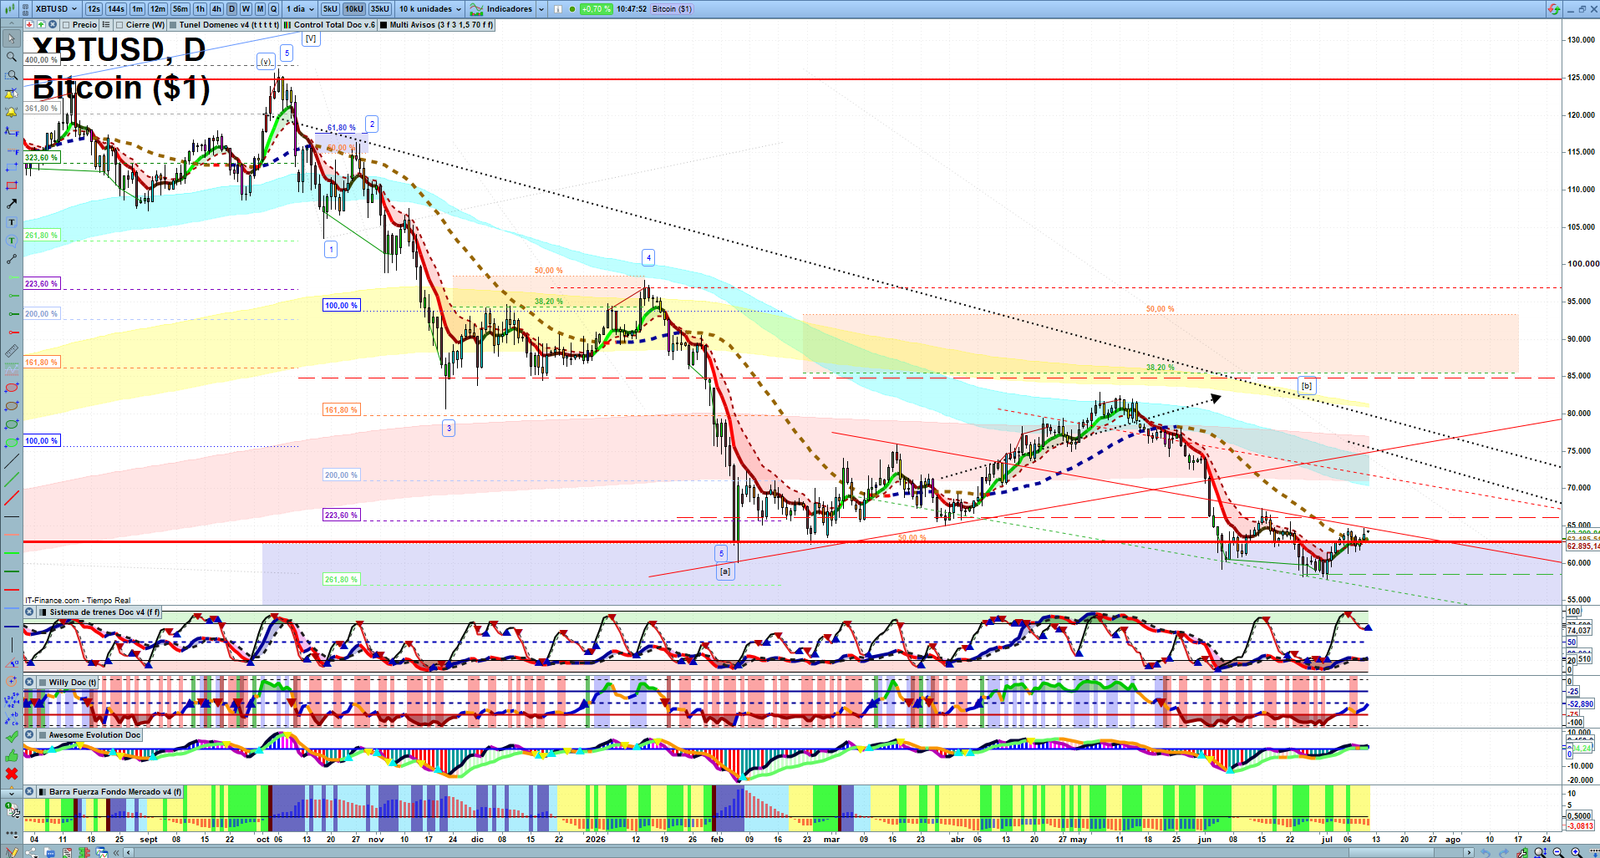The height and width of the screenshot is (858, 1600).
Task: Expand the arrow next to Indicadores
Action: point(541,9)
